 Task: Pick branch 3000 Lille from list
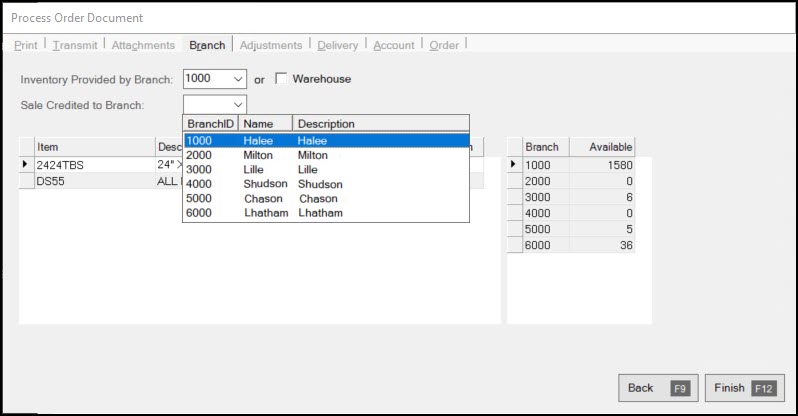pos(325,170)
